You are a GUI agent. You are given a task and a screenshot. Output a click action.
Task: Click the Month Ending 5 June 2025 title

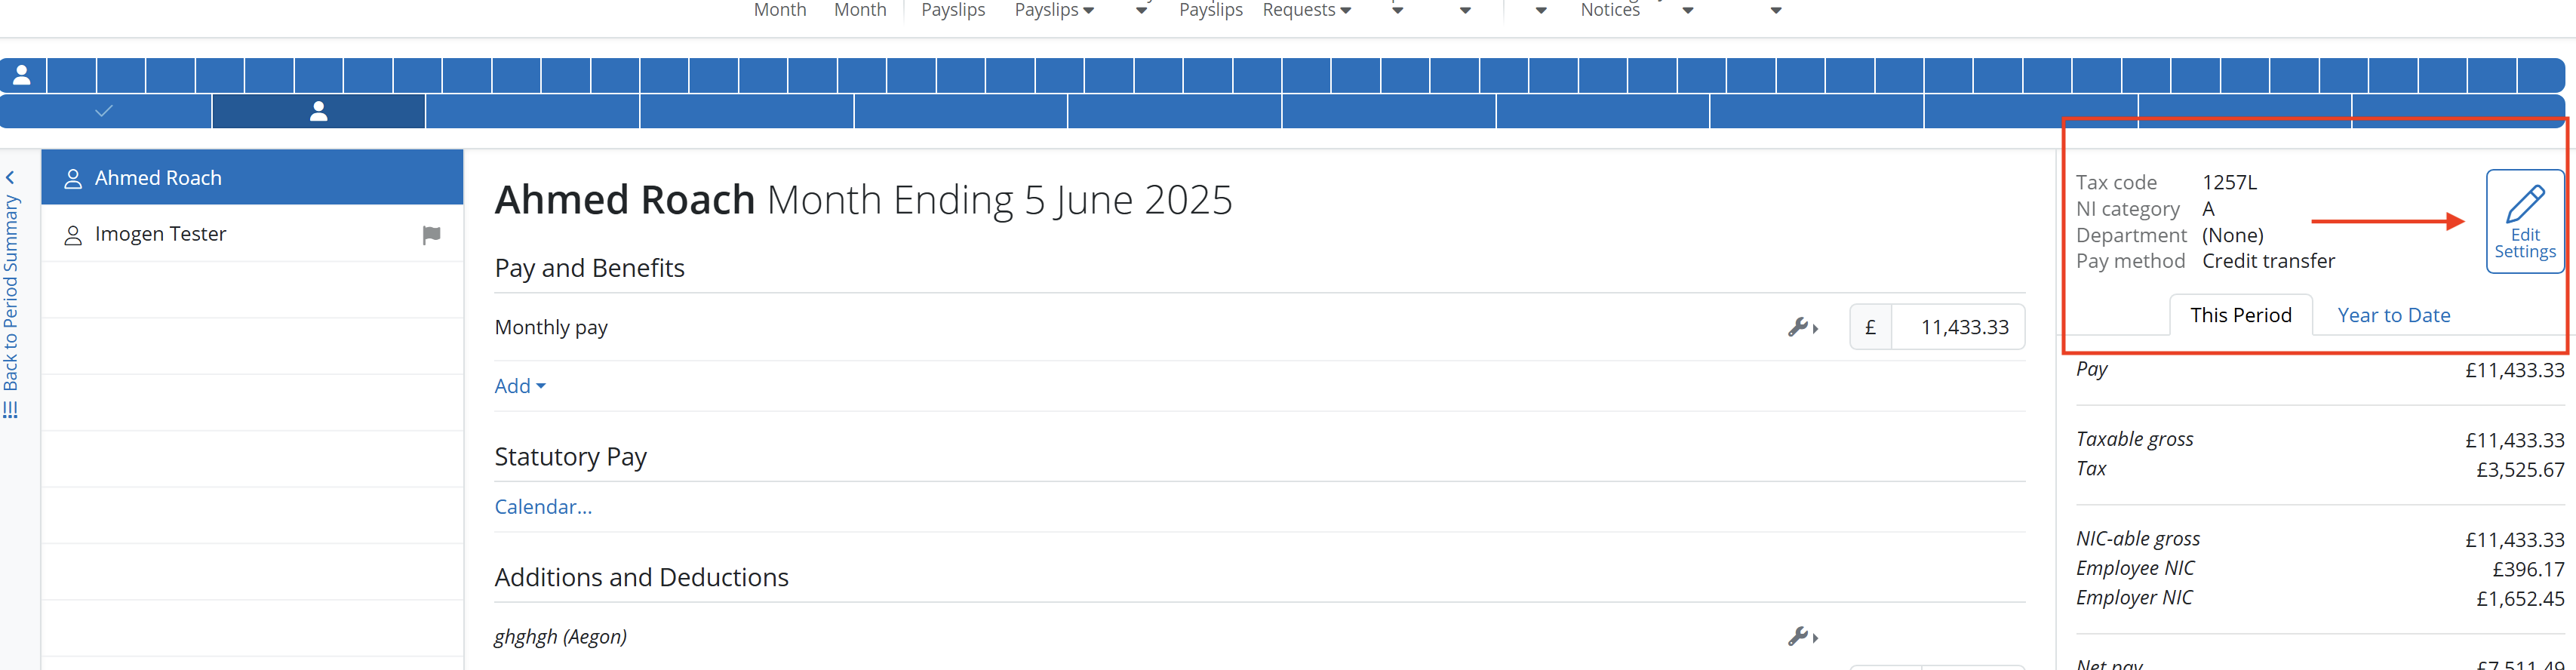coord(999,200)
